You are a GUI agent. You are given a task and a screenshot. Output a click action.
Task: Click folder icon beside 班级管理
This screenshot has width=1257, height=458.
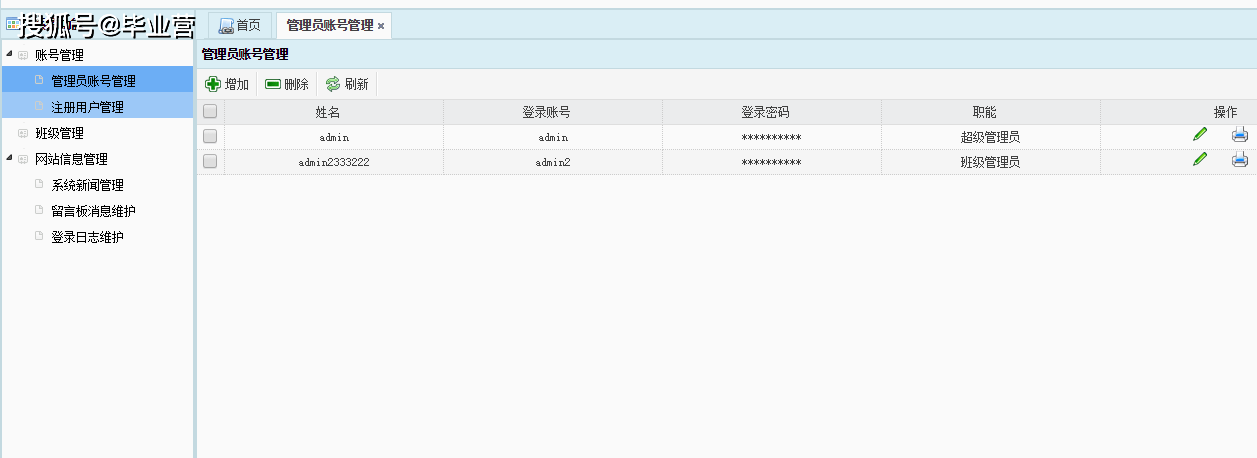point(23,133)
